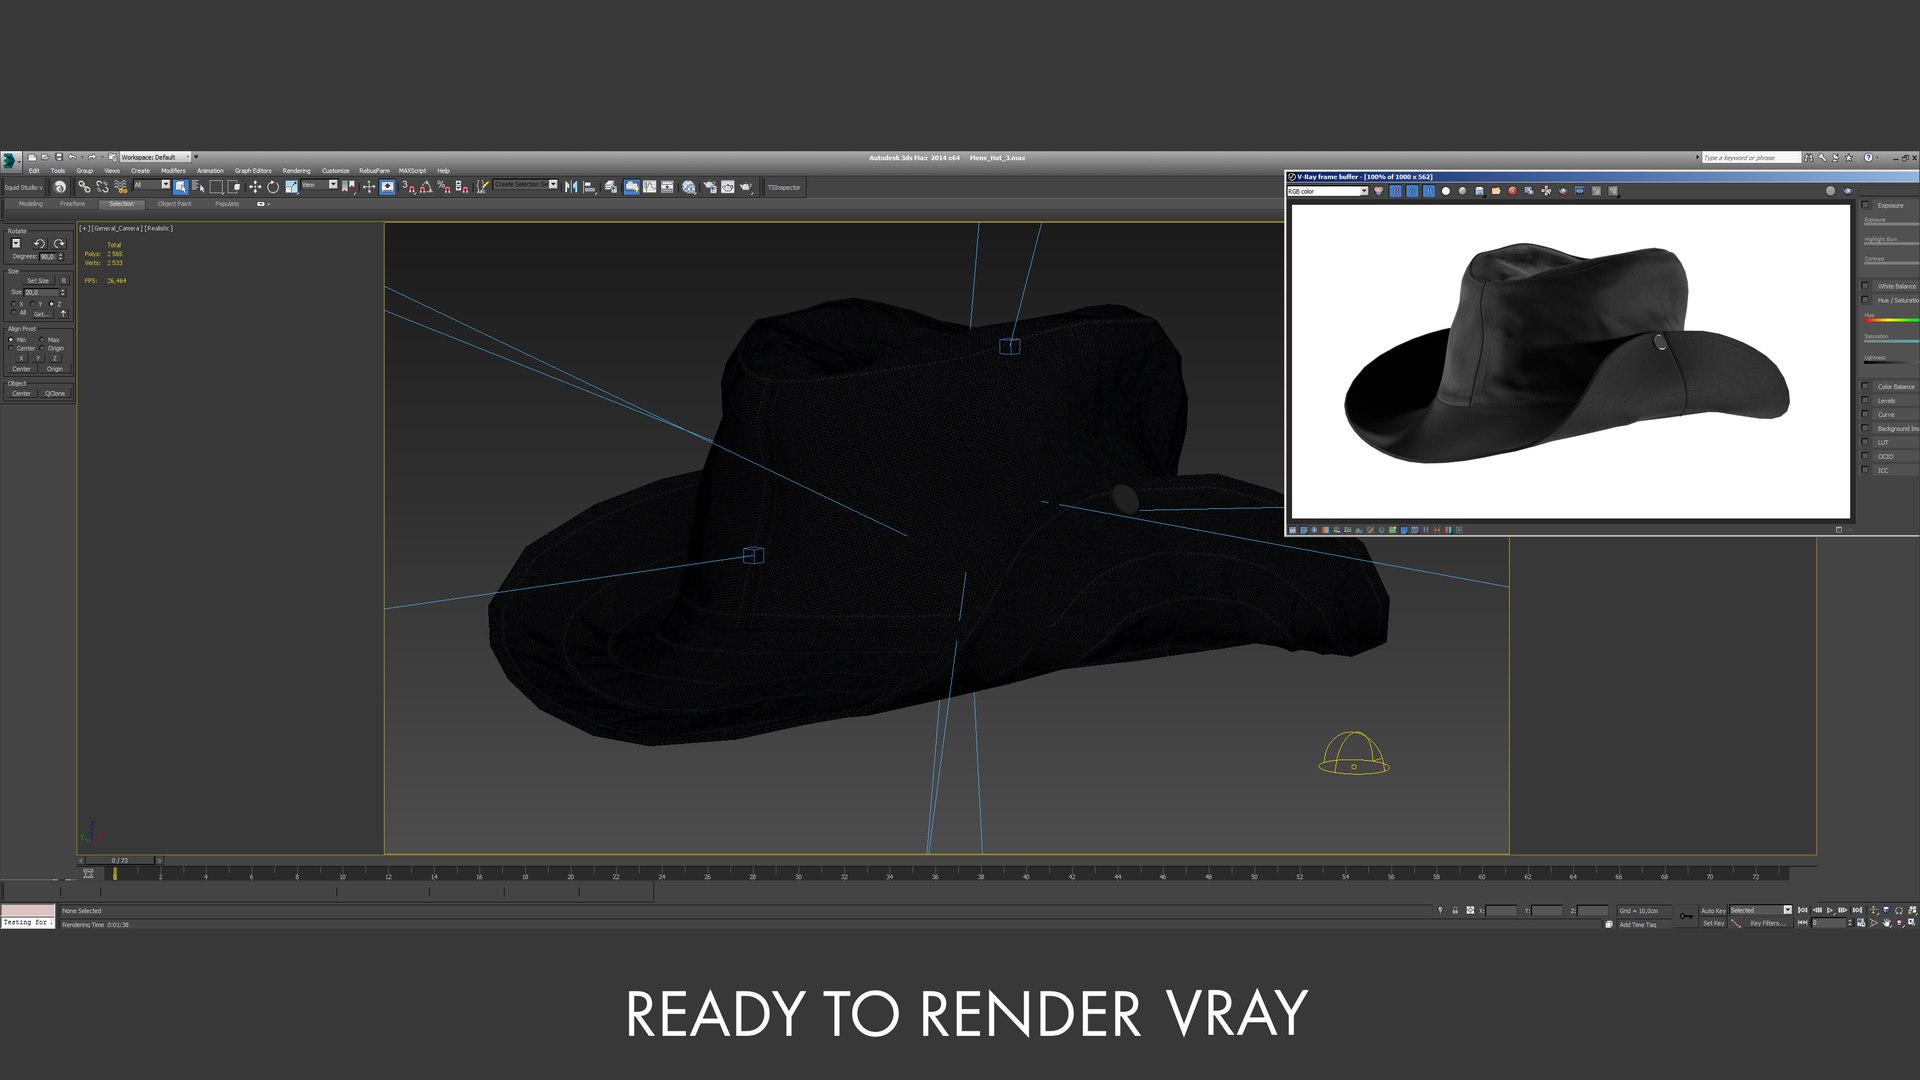The height and width of the screenshot is (1080, 1920).
Task: Choose the Select and Rotate tool
Action: coord(272,187)
